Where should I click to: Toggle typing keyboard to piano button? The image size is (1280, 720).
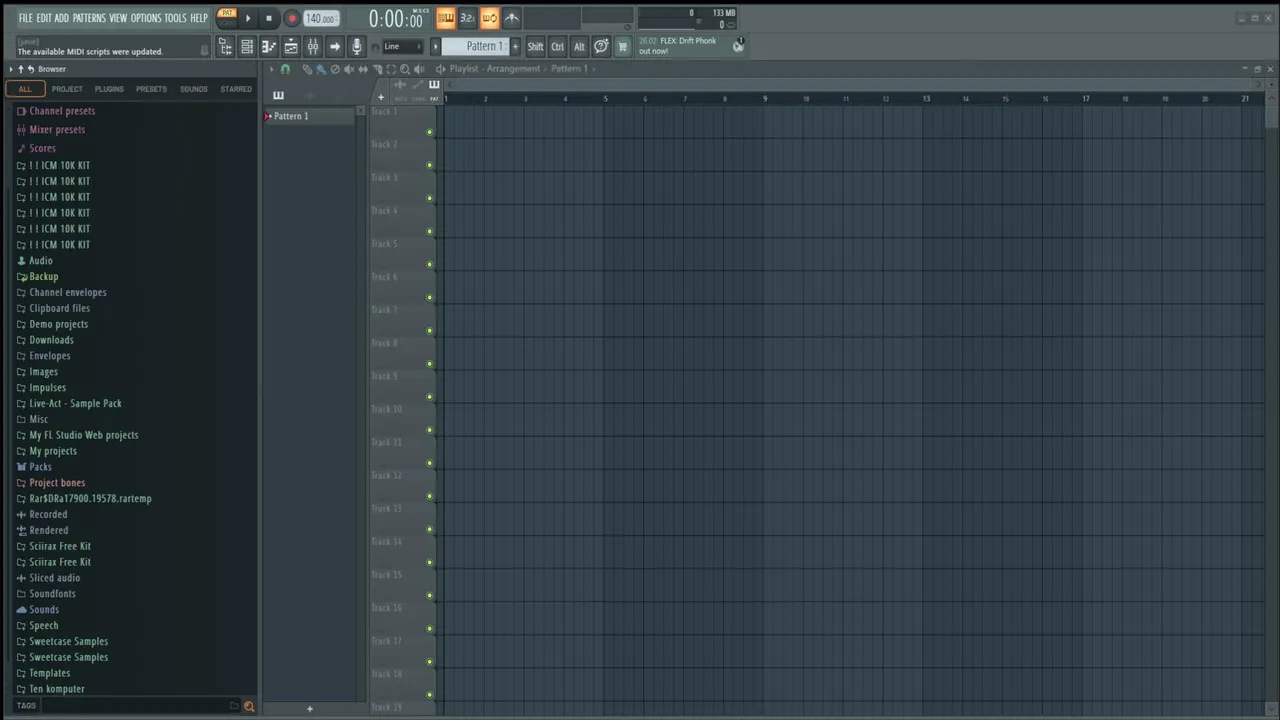coord(446,18)
